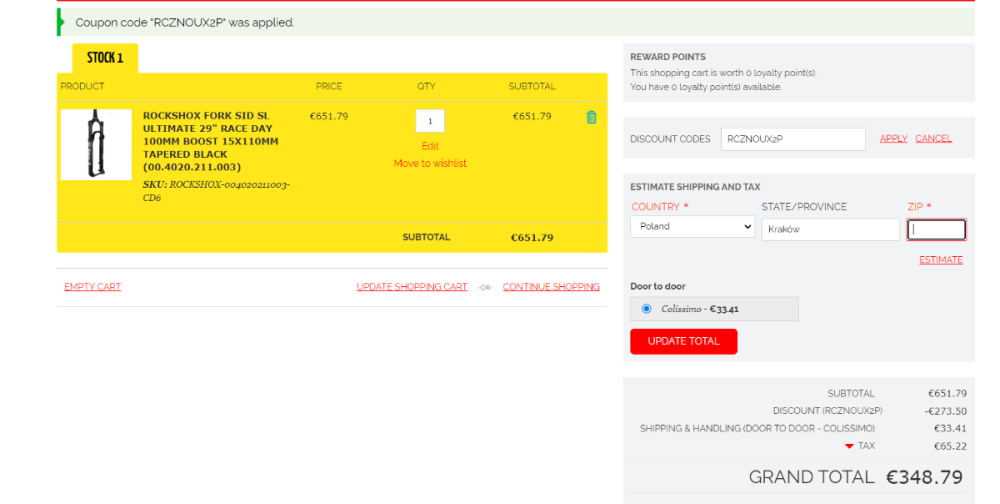Select the tax amount €65.22
1000x504 pixels.
coord(950,446)
